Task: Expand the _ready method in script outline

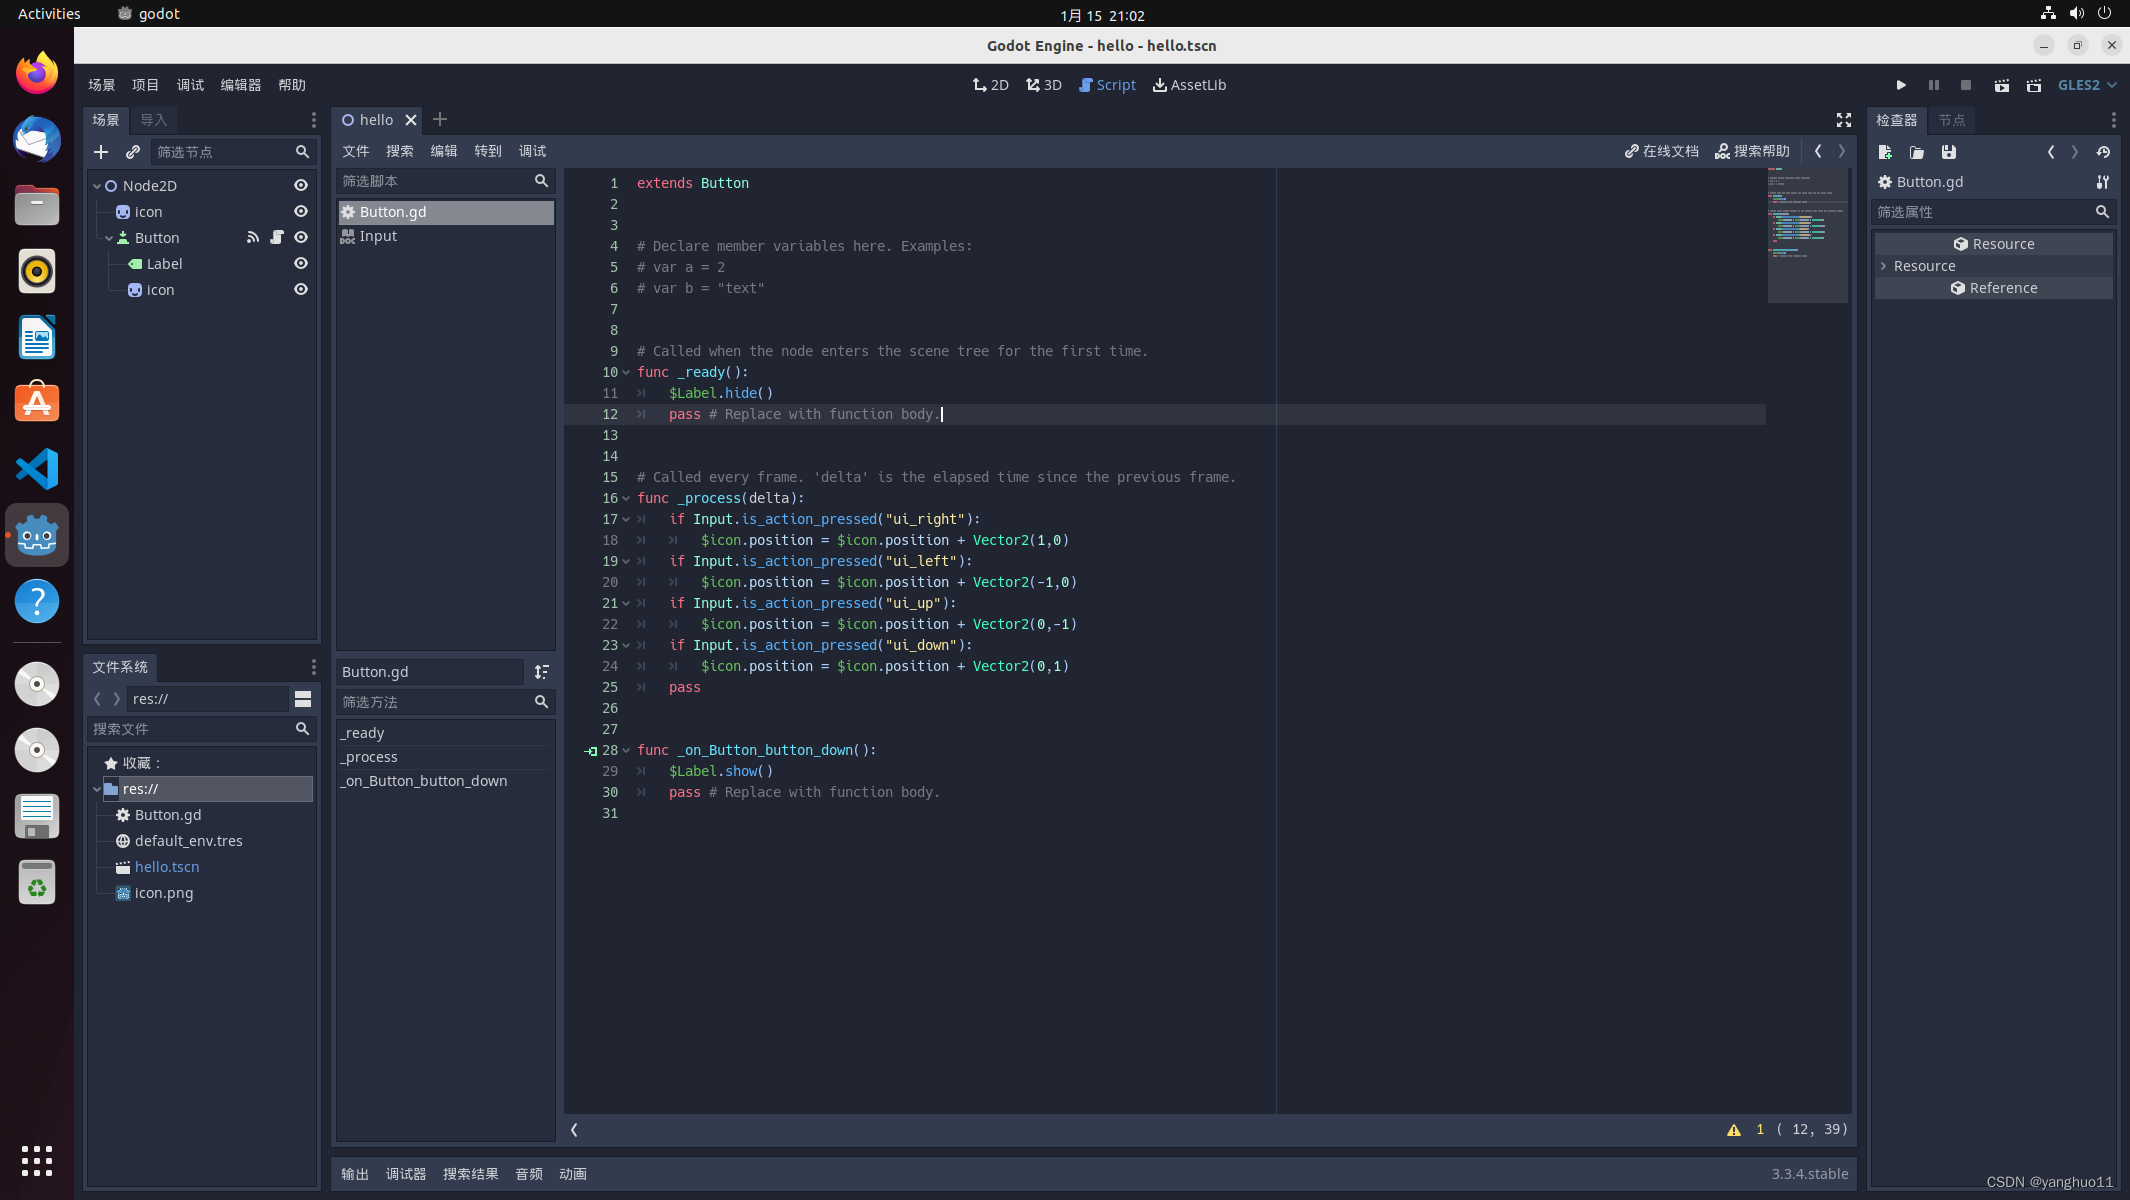Action: click(361, 730)
